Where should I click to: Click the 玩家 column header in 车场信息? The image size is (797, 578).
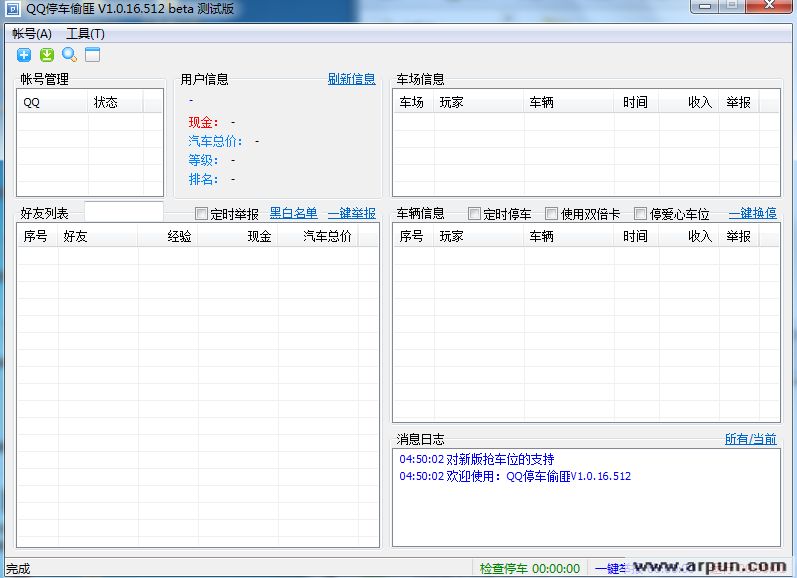coord(479,102)
